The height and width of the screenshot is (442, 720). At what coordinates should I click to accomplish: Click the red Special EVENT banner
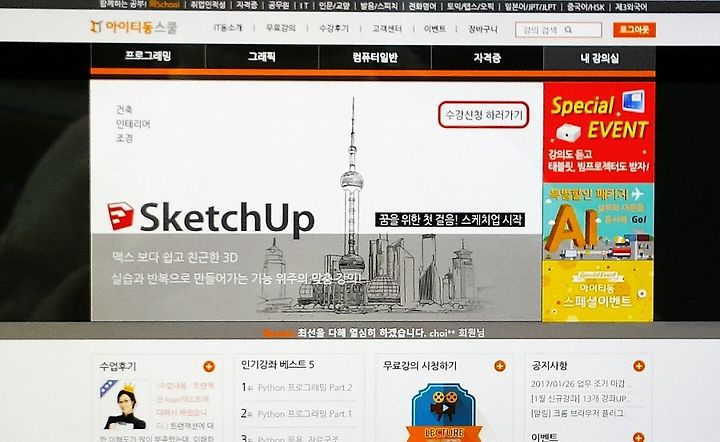[x=599, y=132]
